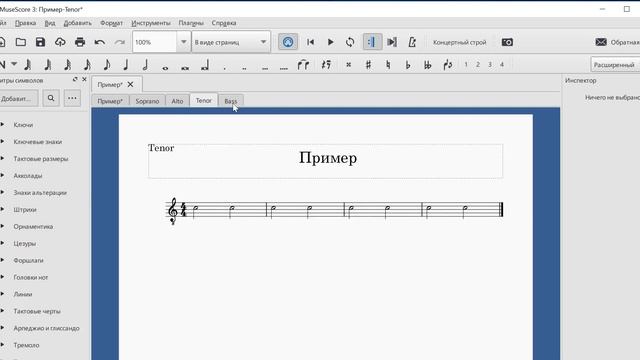640x360 pixels.
Task: Toggle the metronome icon
Action: [x=412, y=42]
